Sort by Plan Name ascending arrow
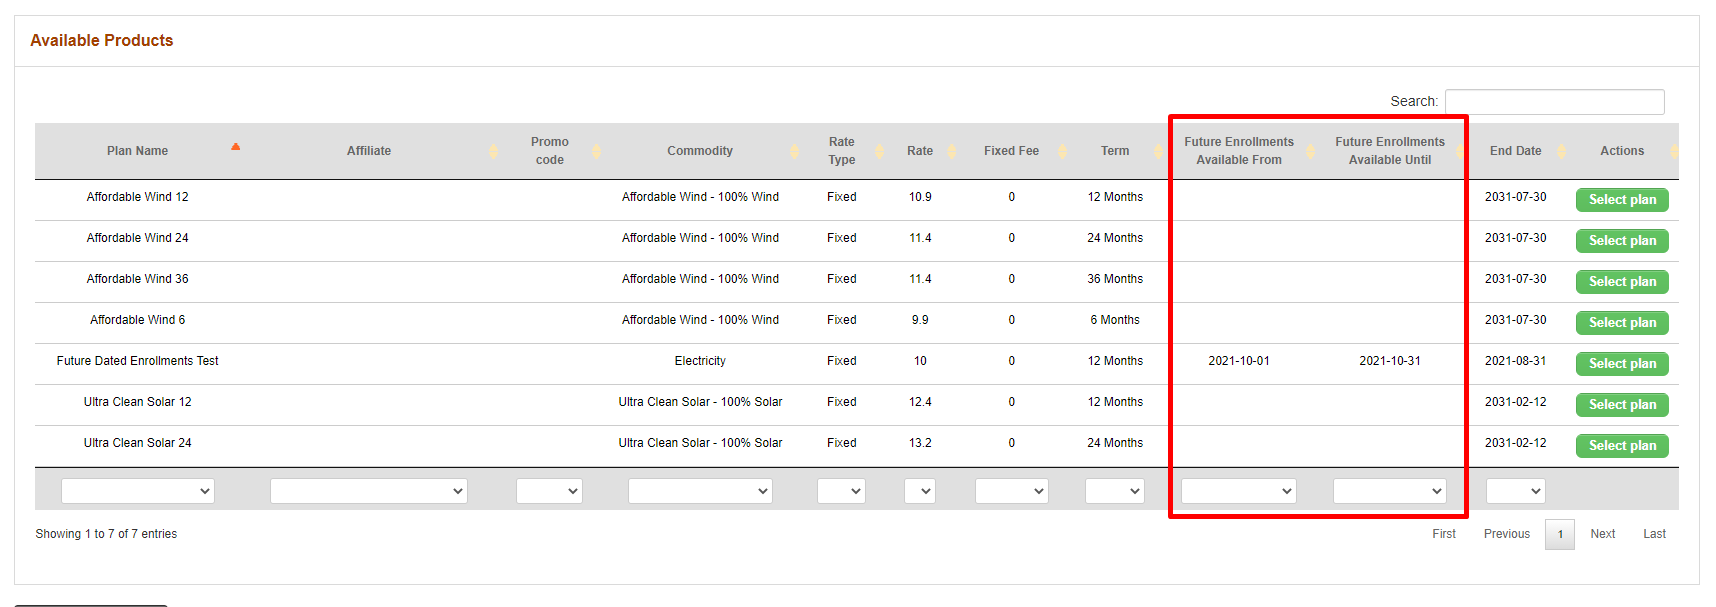 236,147
